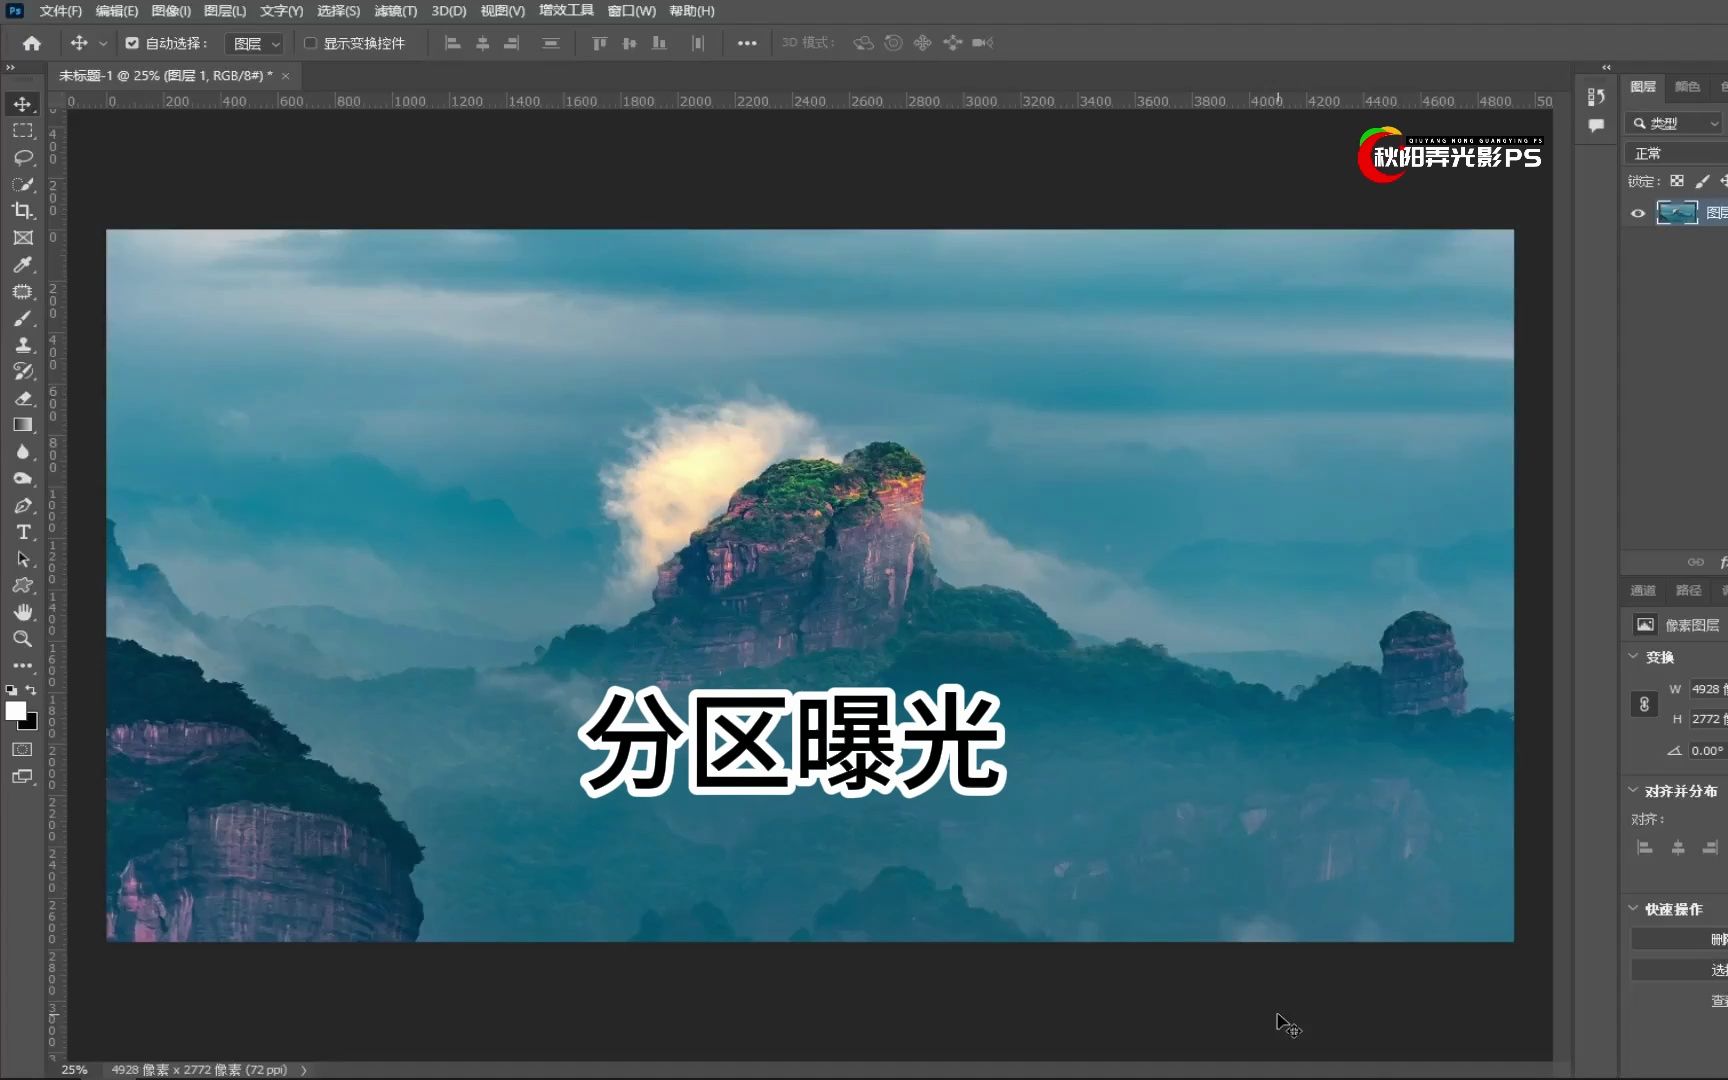
Task: Enable the 自动选择 checkbox
Action: [x=131, y=43]
